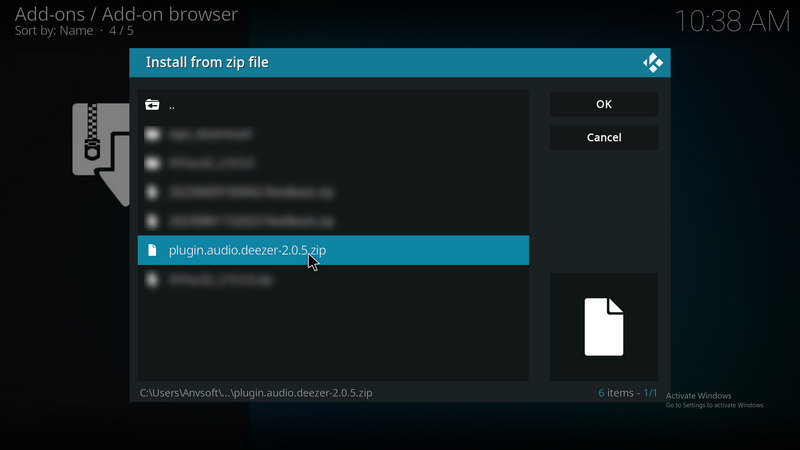Click the parent folder back-arrow icon
The height and width of the screenshot is (450, 800).
(152, 105)
